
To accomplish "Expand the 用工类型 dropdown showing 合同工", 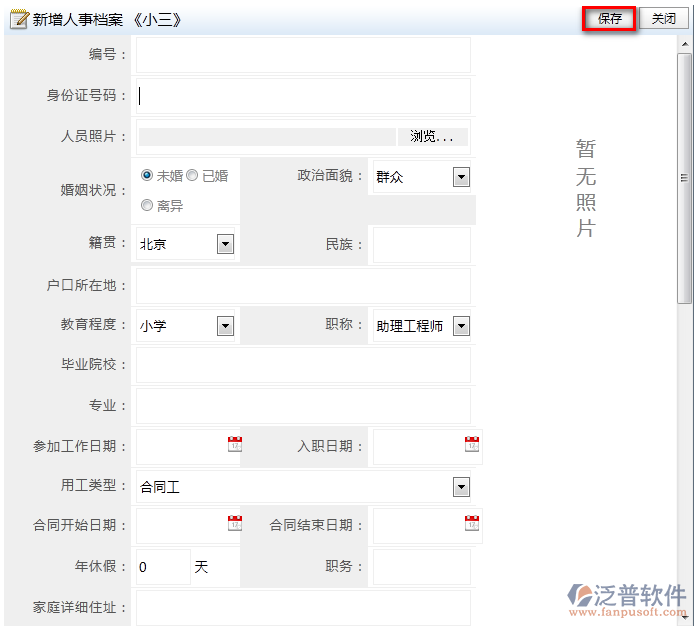I will 461,487.
